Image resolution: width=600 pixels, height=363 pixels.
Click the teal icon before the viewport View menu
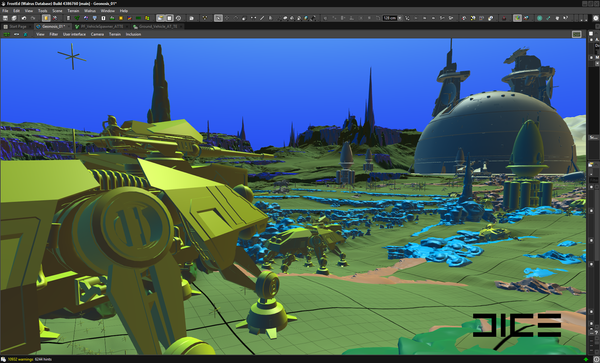pos(25,34)
